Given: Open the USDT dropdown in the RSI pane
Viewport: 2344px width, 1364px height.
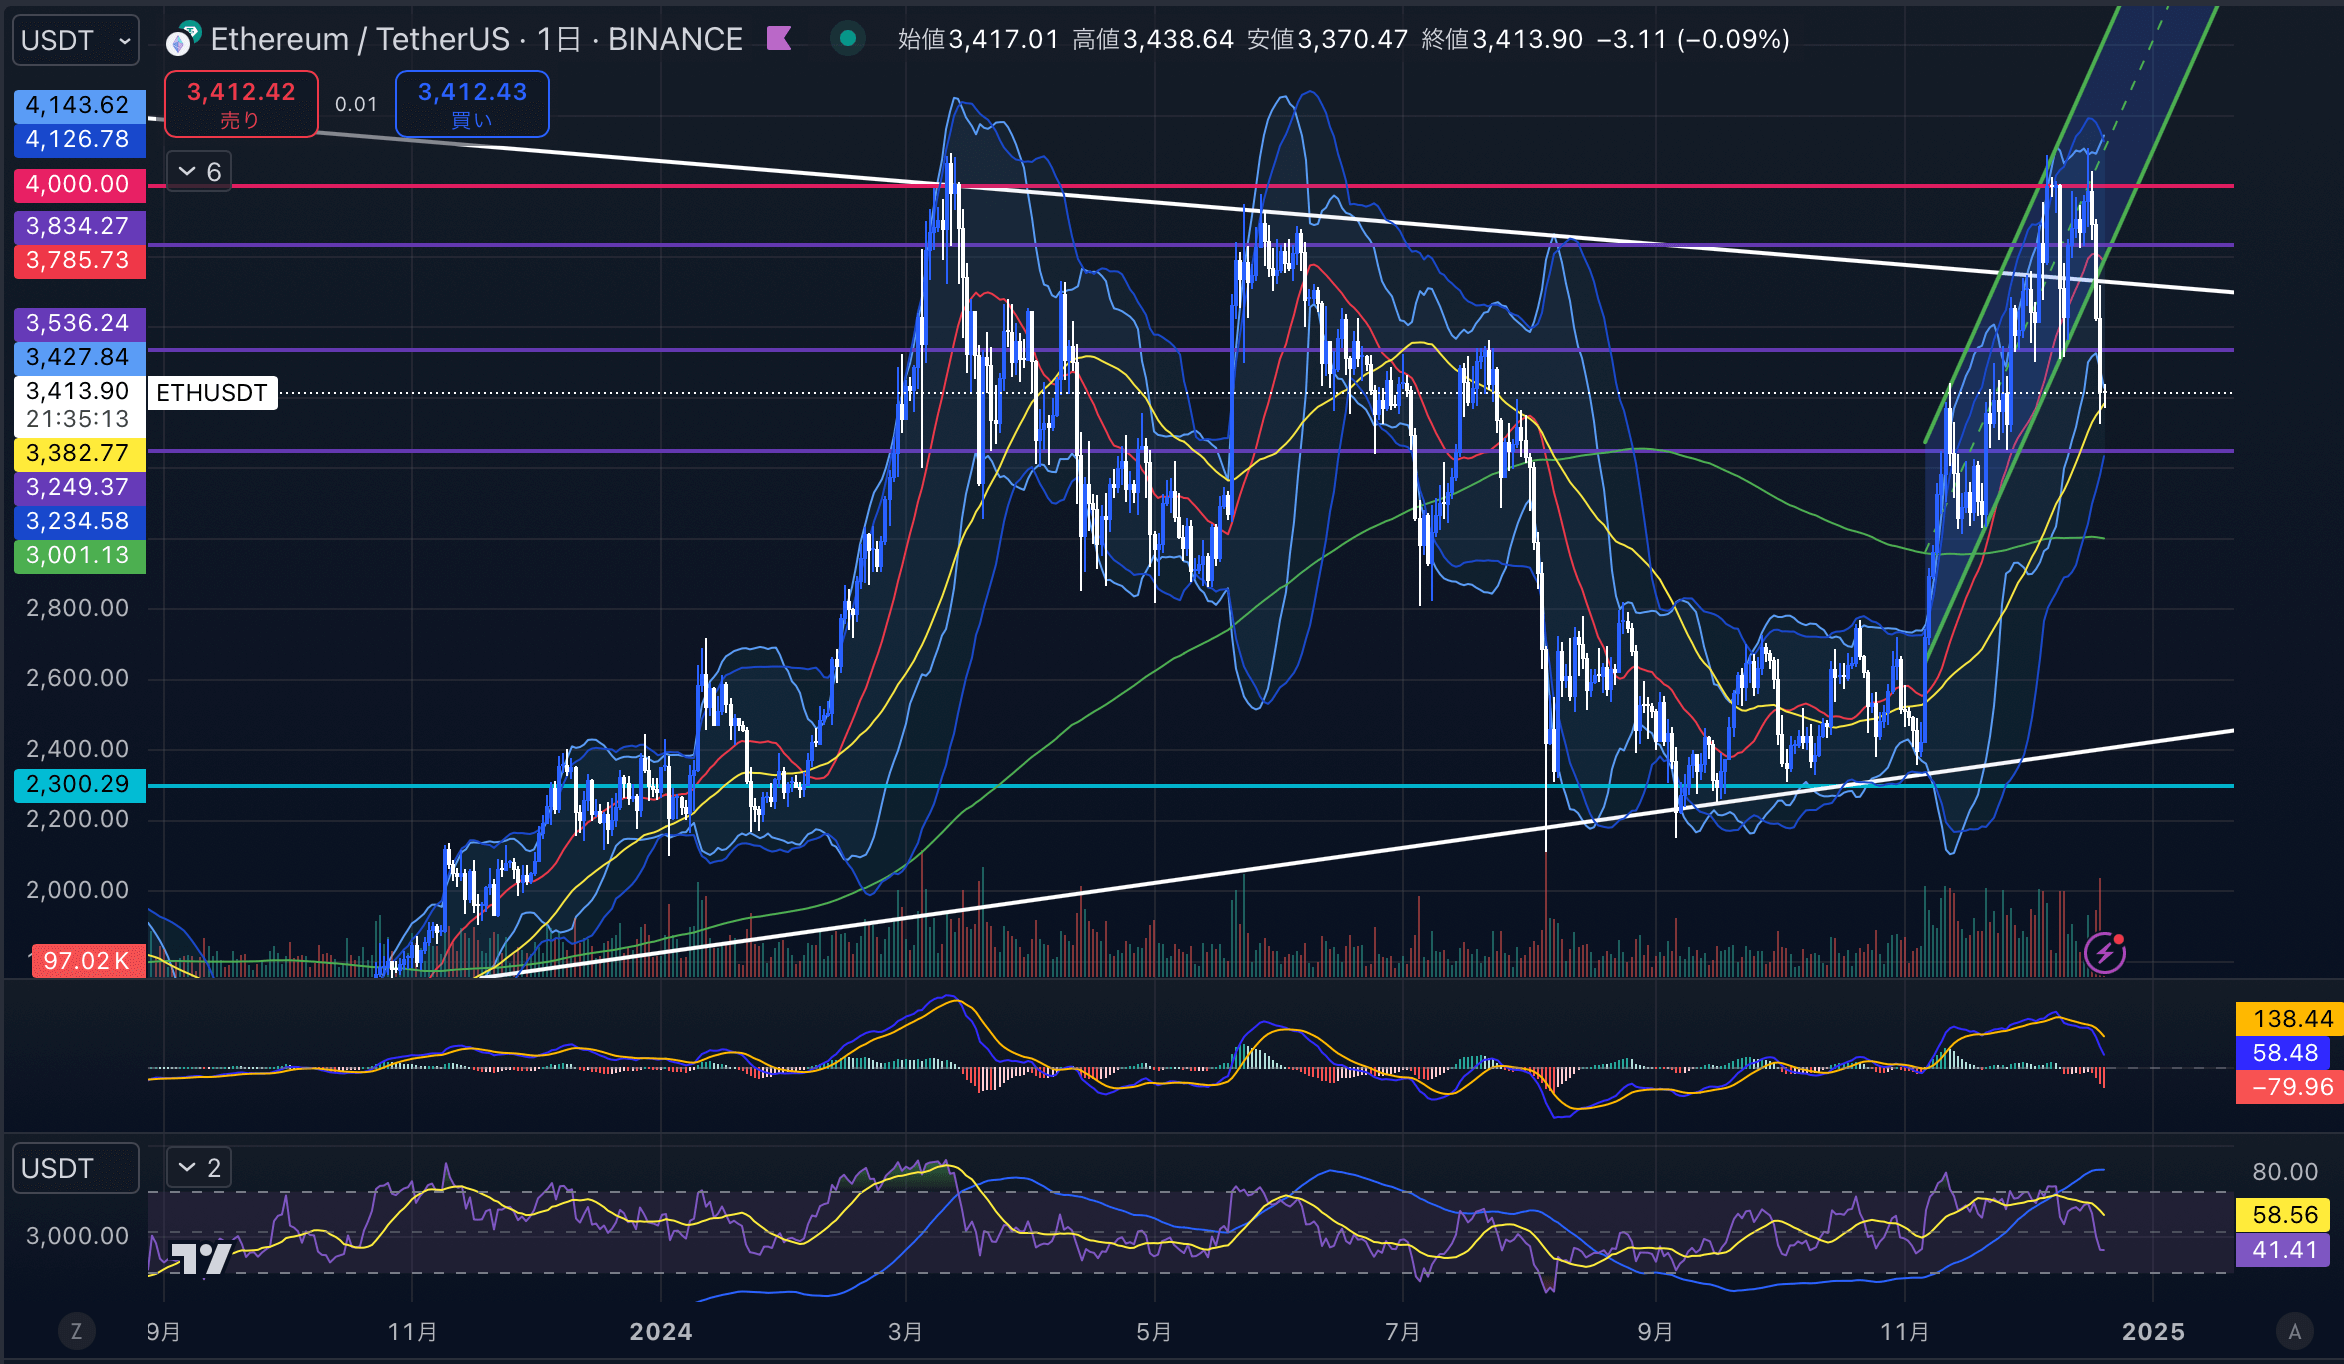Looking at the screenshot, I should point(76,1168).
